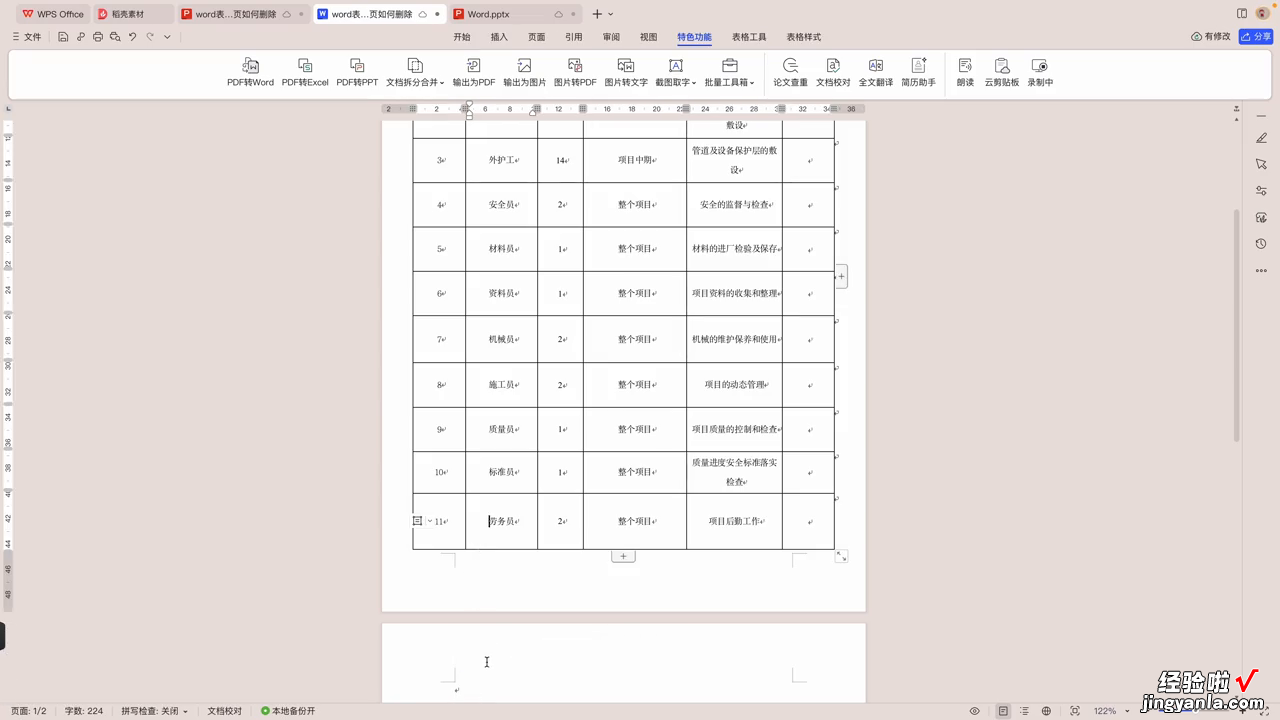Click the save icon in quick toolbar
This screenshot has width=1280, height=720.
click(63, 37)
